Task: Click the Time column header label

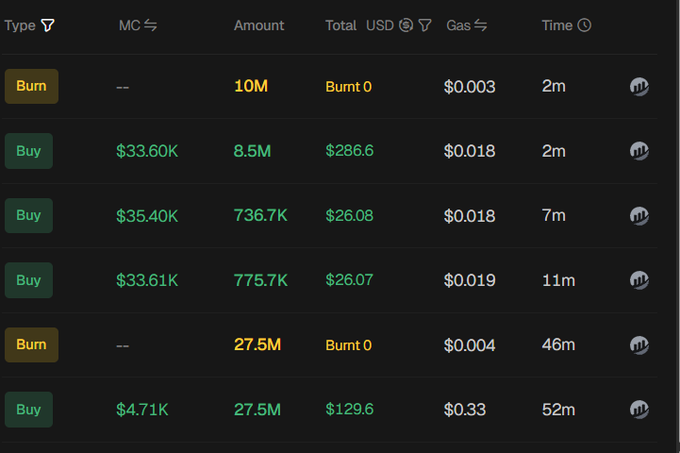Action: [x=557, y=26]
